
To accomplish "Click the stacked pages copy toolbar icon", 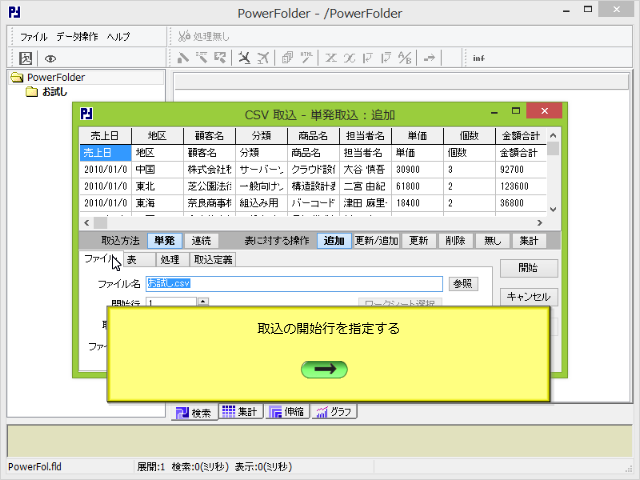I will click(x=287, y=58).
